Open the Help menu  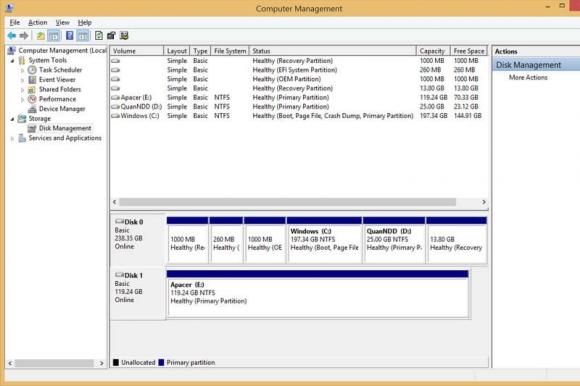[x=85, y=23]
